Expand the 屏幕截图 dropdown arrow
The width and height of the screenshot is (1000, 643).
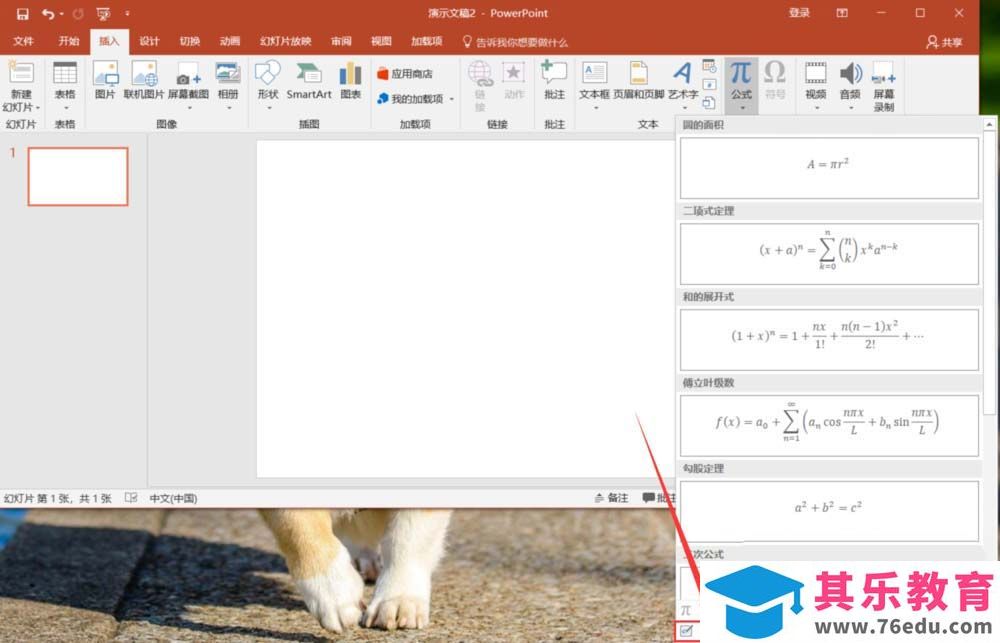click(x=189, y=108)
